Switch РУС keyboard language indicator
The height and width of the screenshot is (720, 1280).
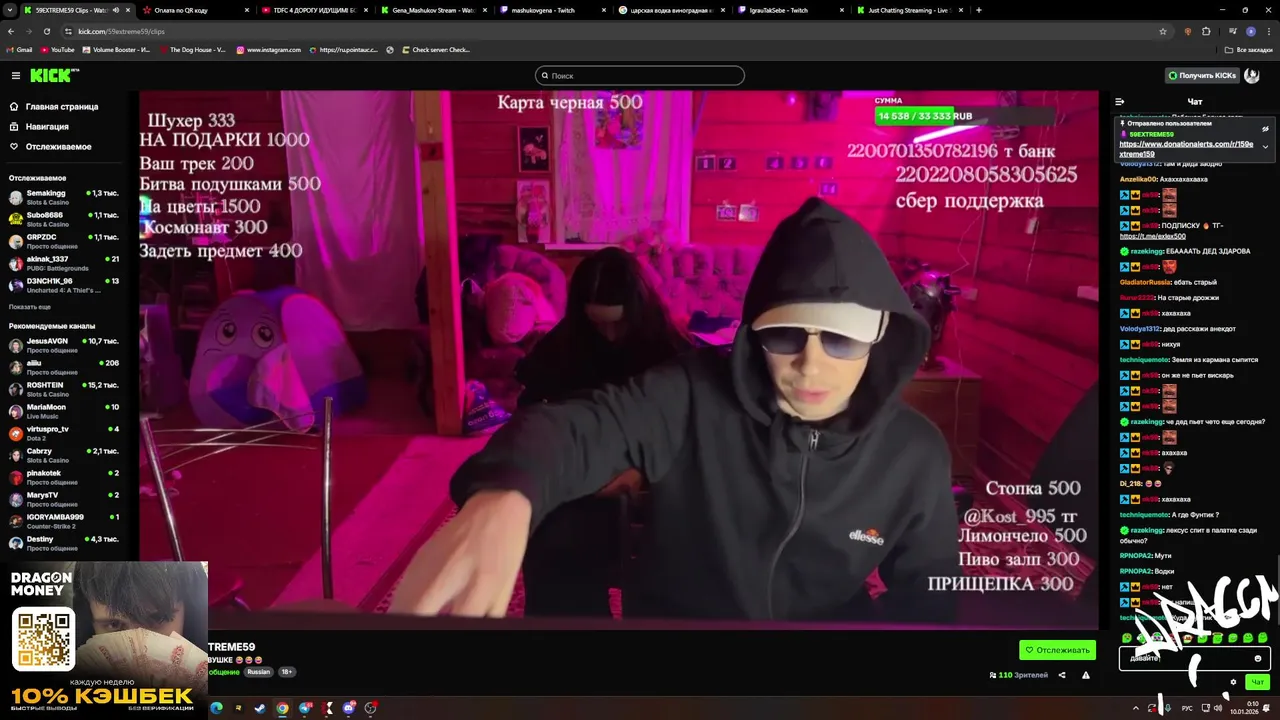pyautogui.click(x=1187, y=709)
